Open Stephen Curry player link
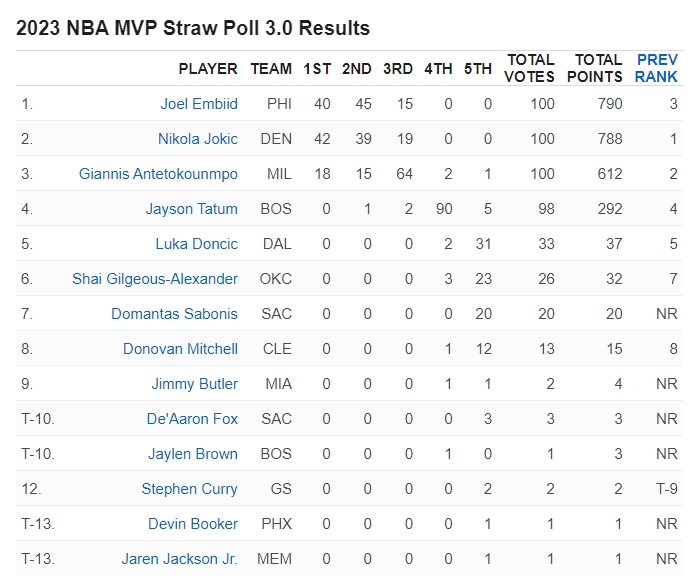The height and width of the screenshot is (587, 698). coord(190,489)
